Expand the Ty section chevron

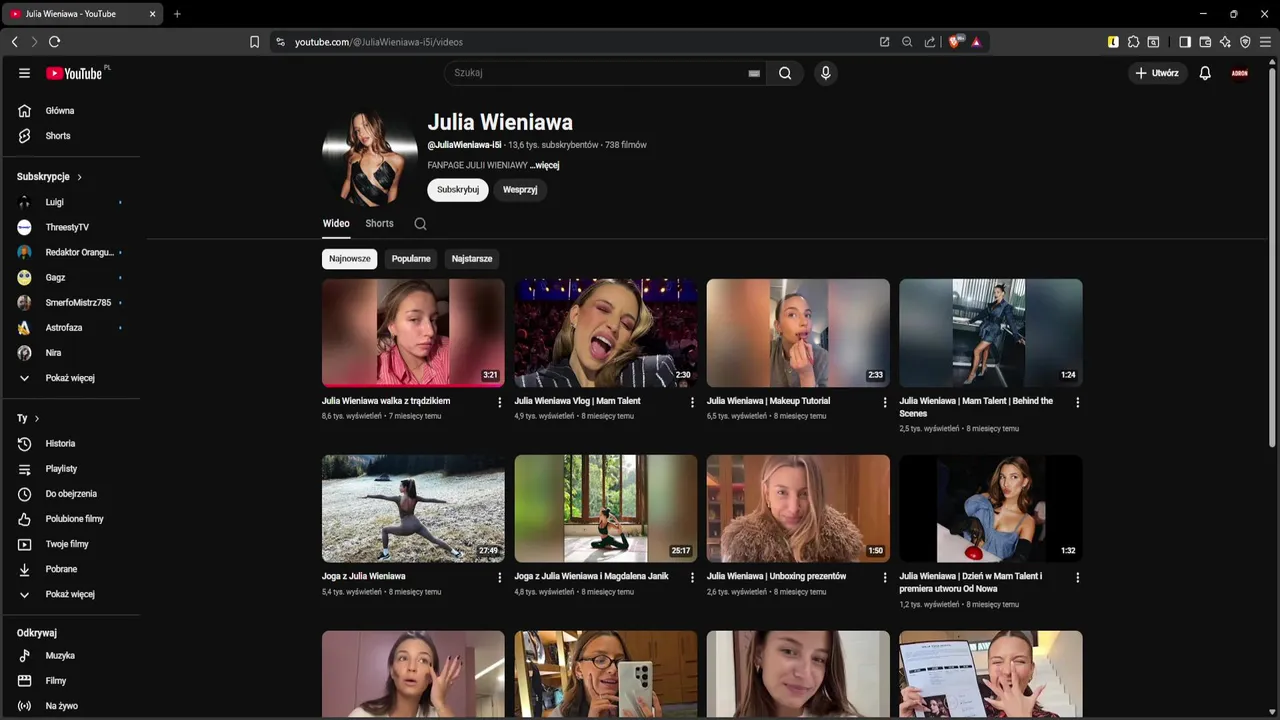click(37, 418)
